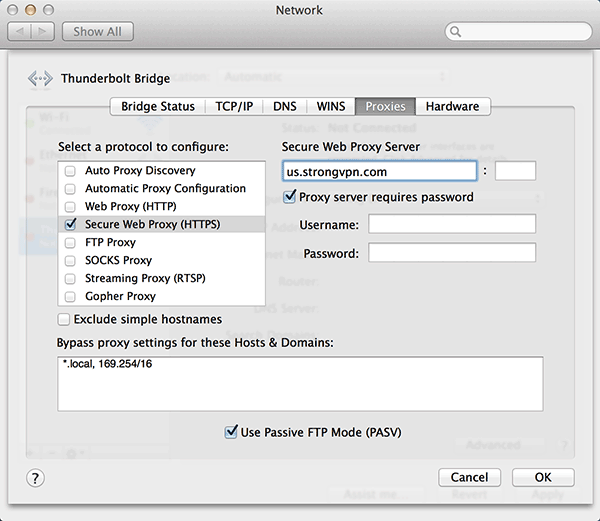
Task: Confirm settings with OK
Action: (x=543, y=477)
